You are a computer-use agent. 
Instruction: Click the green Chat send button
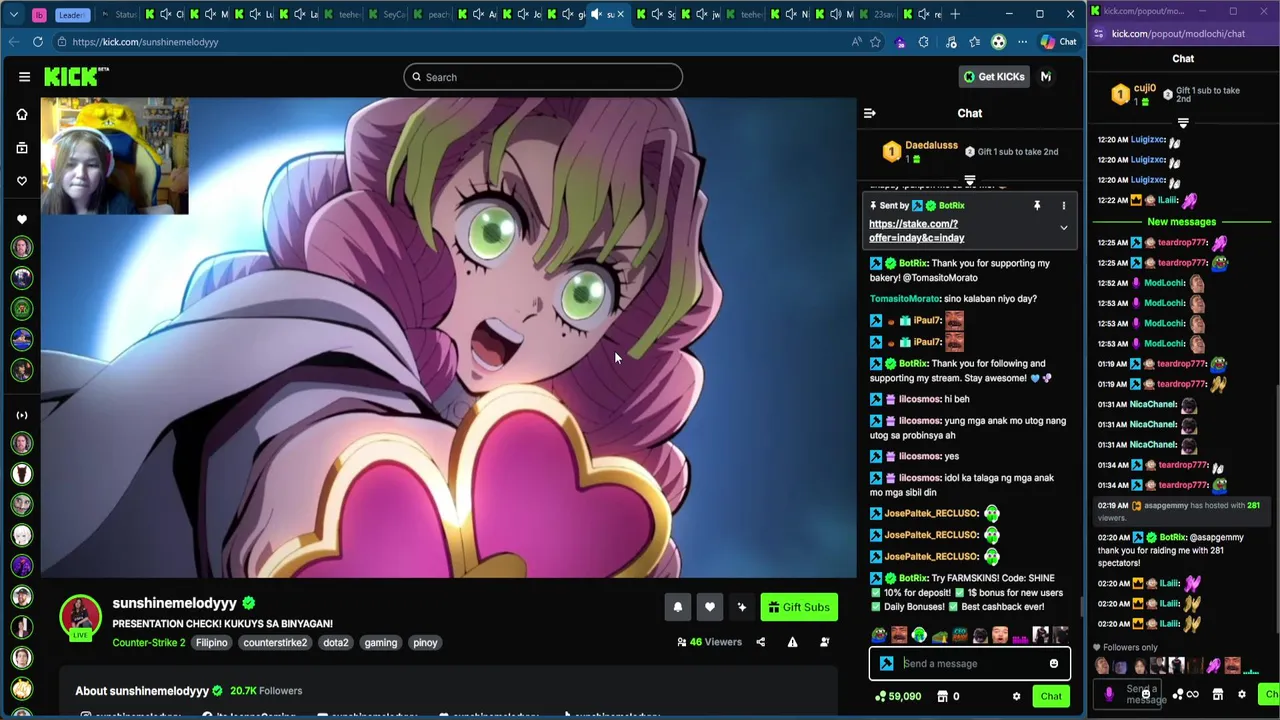tap(1051, 697)
